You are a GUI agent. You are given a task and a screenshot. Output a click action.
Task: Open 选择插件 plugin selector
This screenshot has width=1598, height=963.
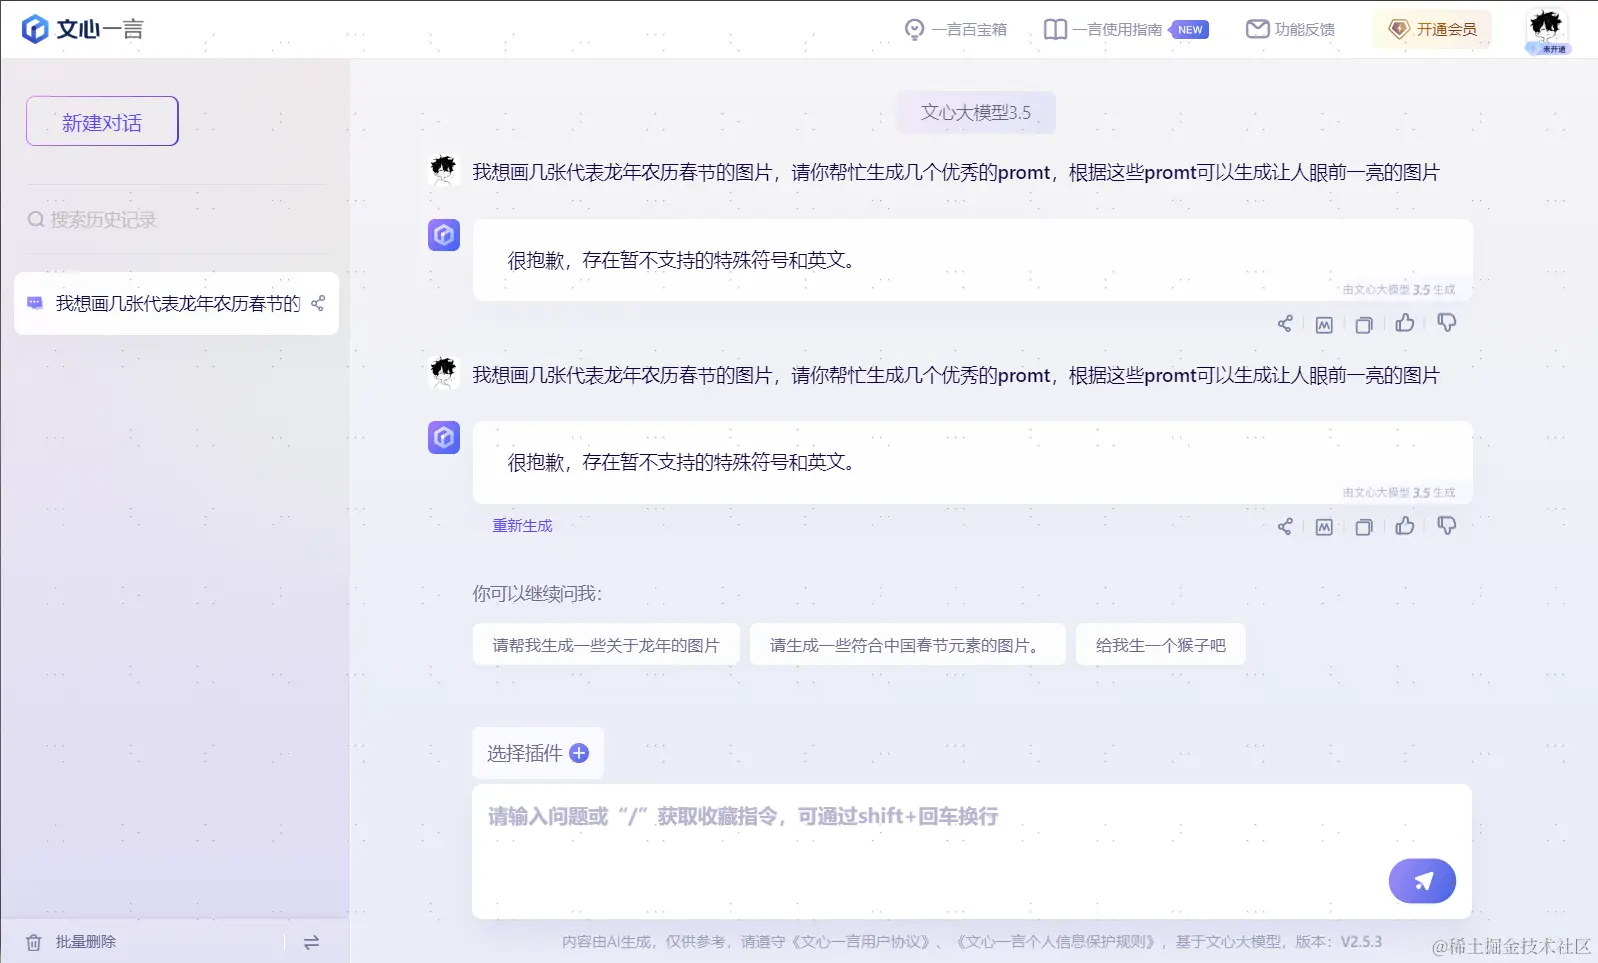tap(538, 753)
